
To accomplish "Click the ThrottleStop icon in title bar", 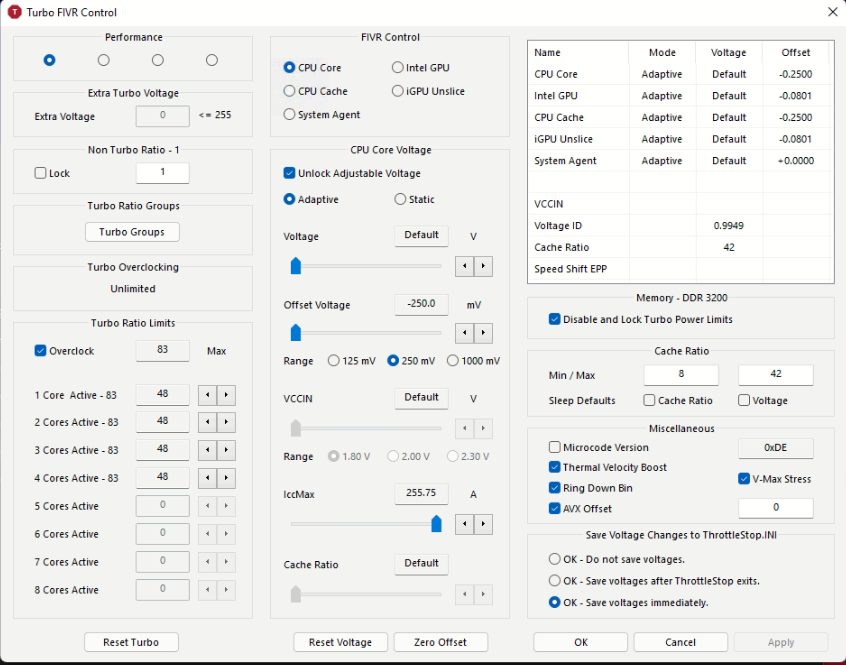I will click(x=14, y=12).
